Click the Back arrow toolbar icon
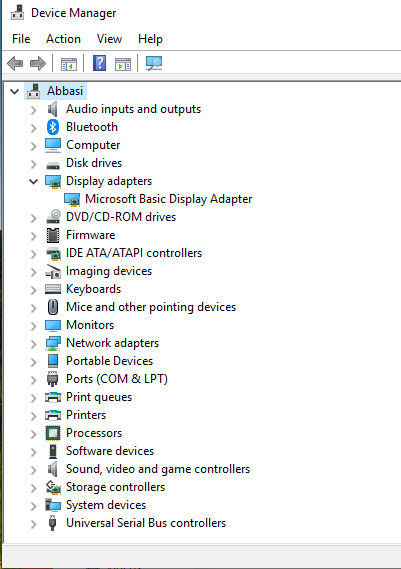 click(15, 64)
